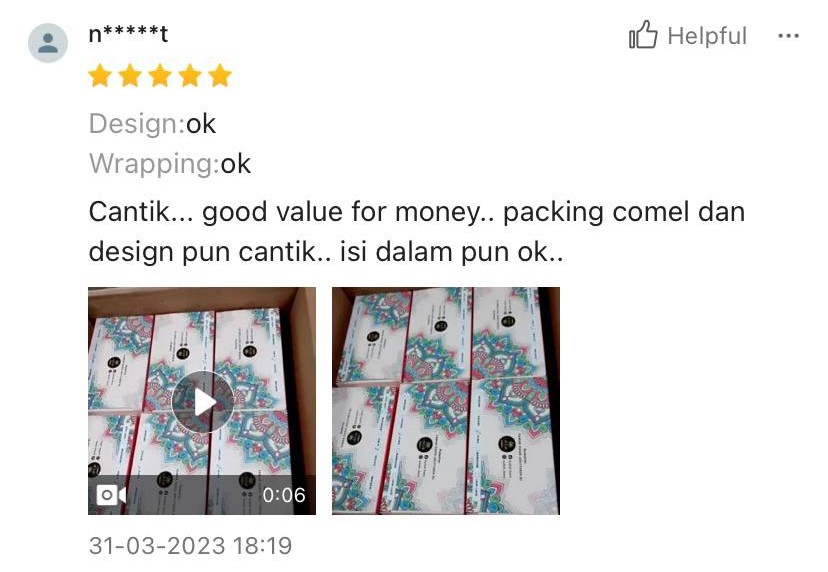Image resolution: width=828 pixels, height=572 pixels.
Task: Open the three-dots more options menu
Action: [x=788, y=36]
